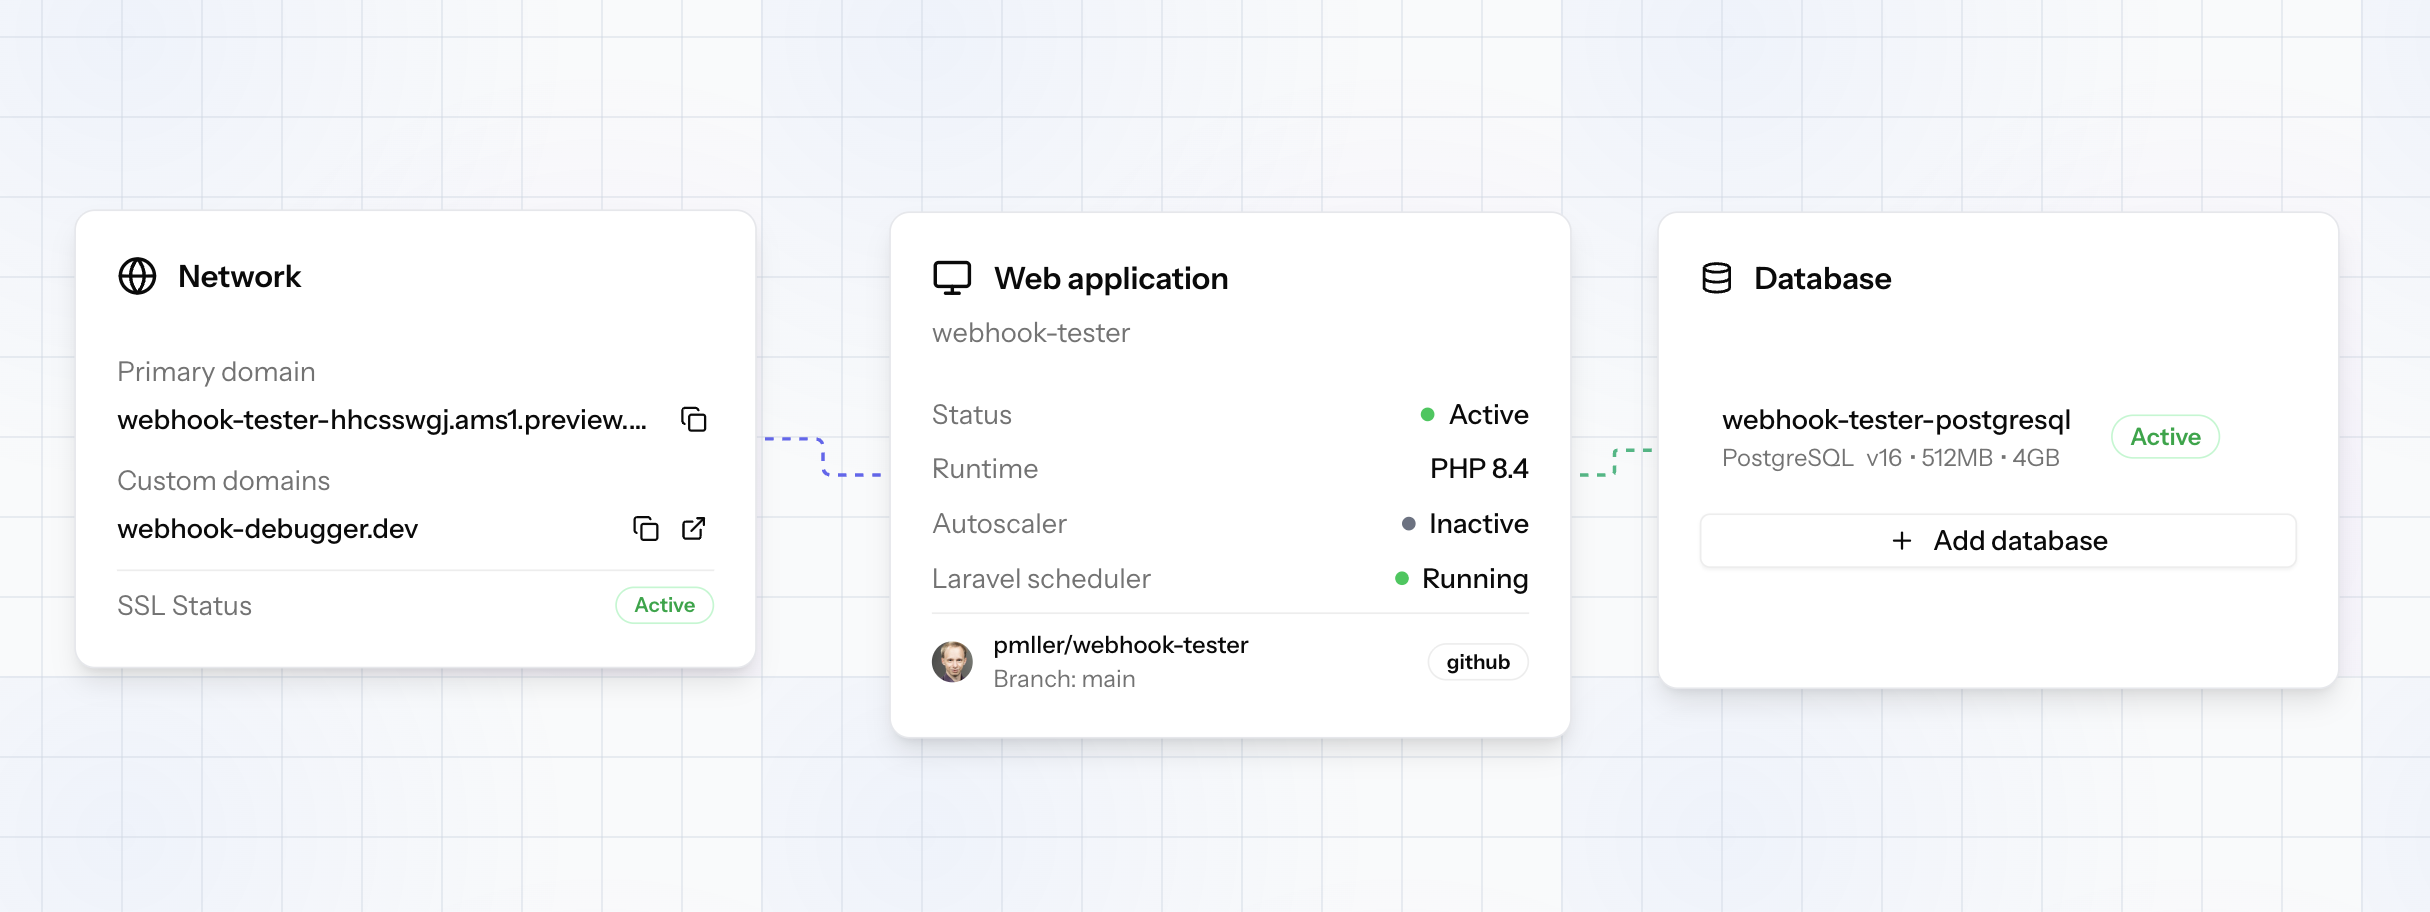Click the monitor icon next to Web application
2430x912 pixels.
(951, 277)
